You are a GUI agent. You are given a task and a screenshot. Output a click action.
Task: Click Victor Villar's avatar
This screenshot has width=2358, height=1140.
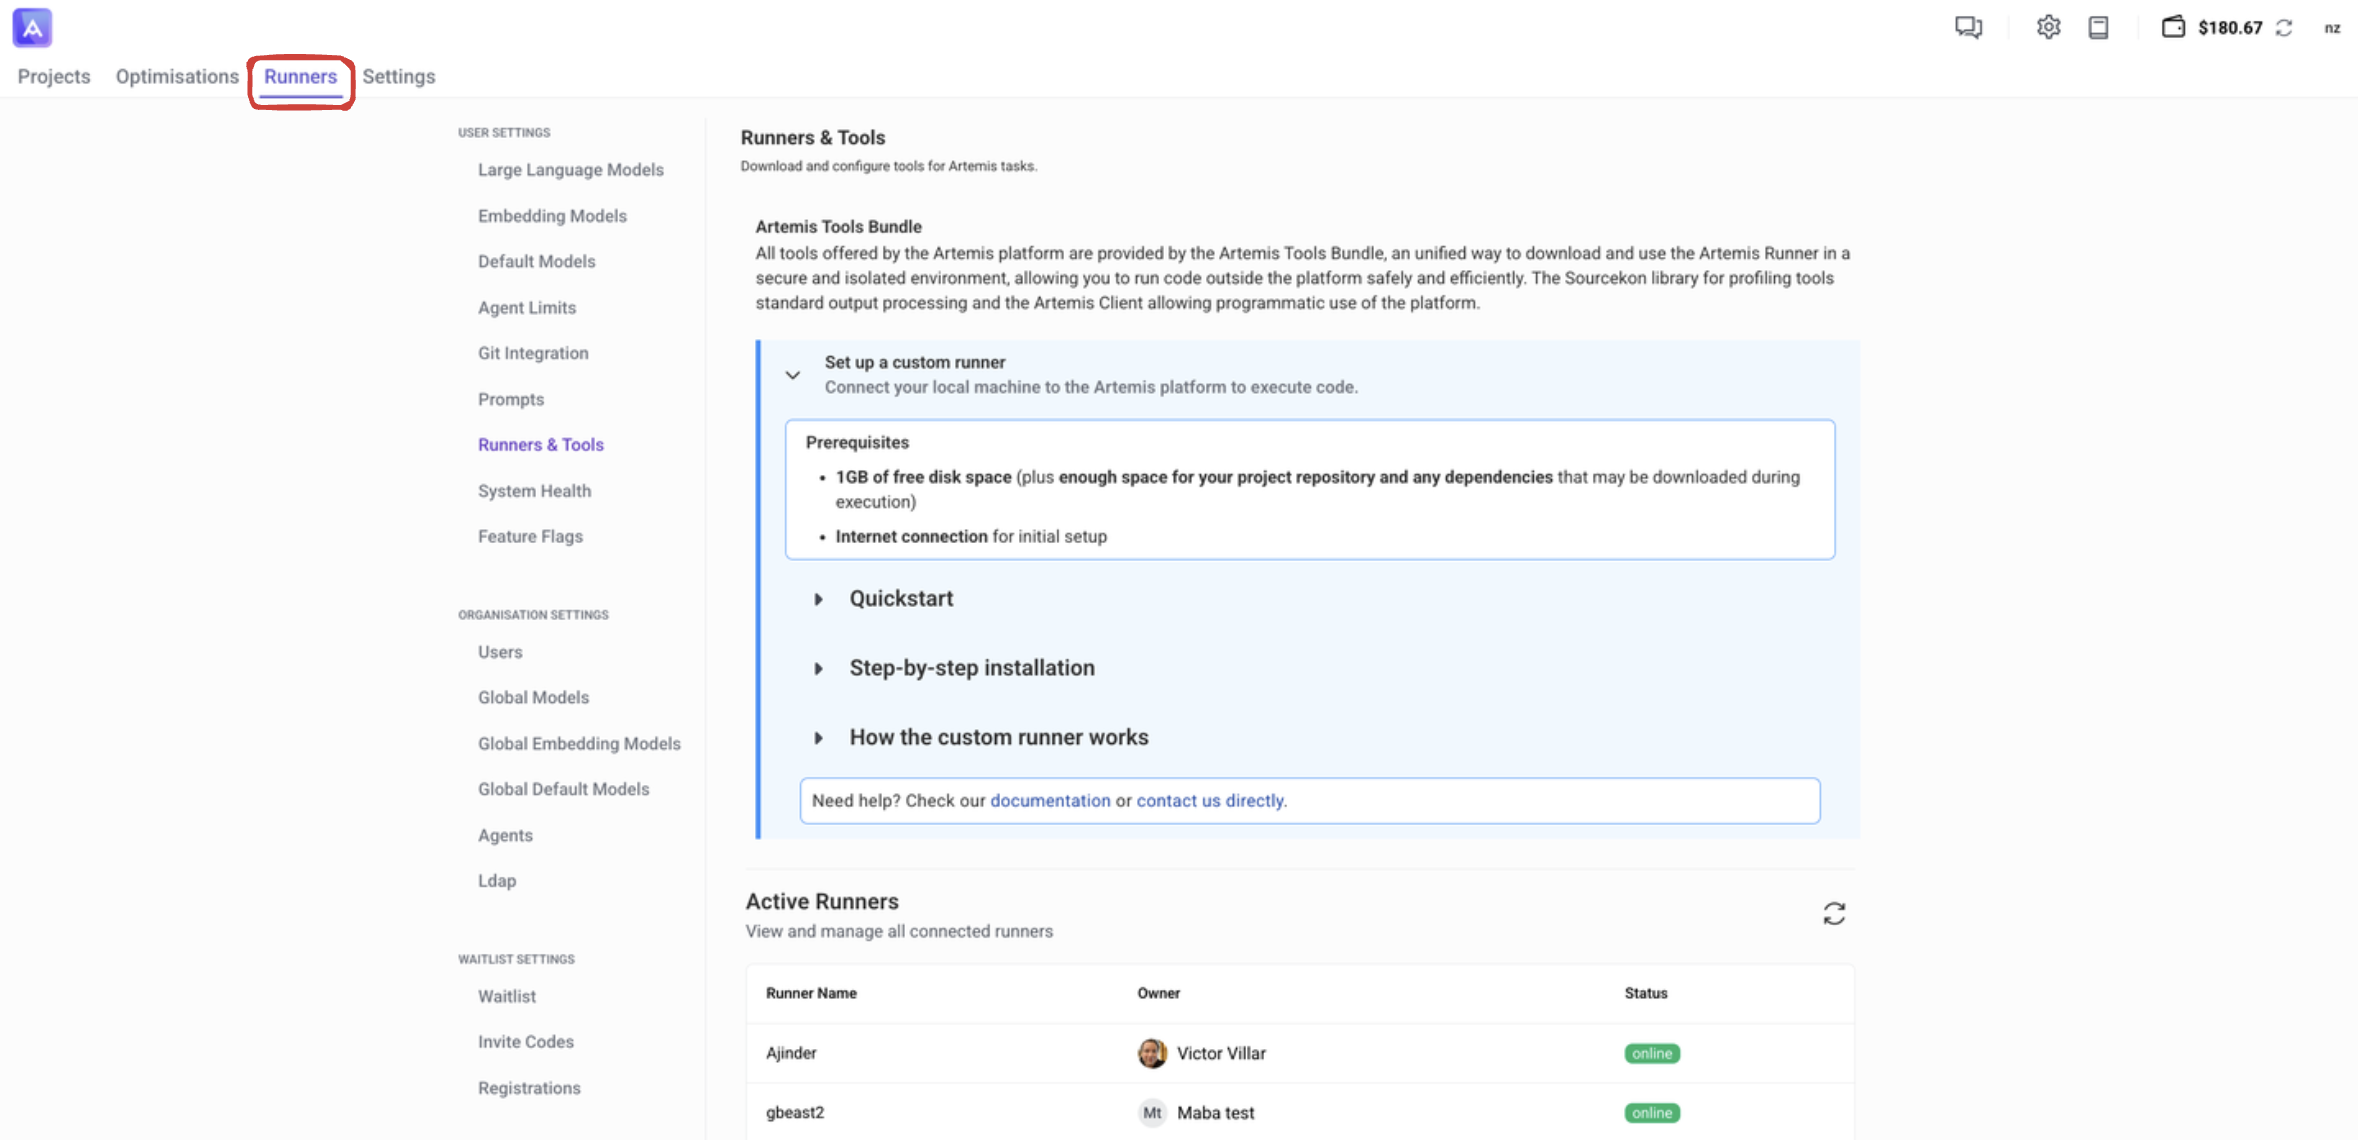[x=1152, y=1053]
